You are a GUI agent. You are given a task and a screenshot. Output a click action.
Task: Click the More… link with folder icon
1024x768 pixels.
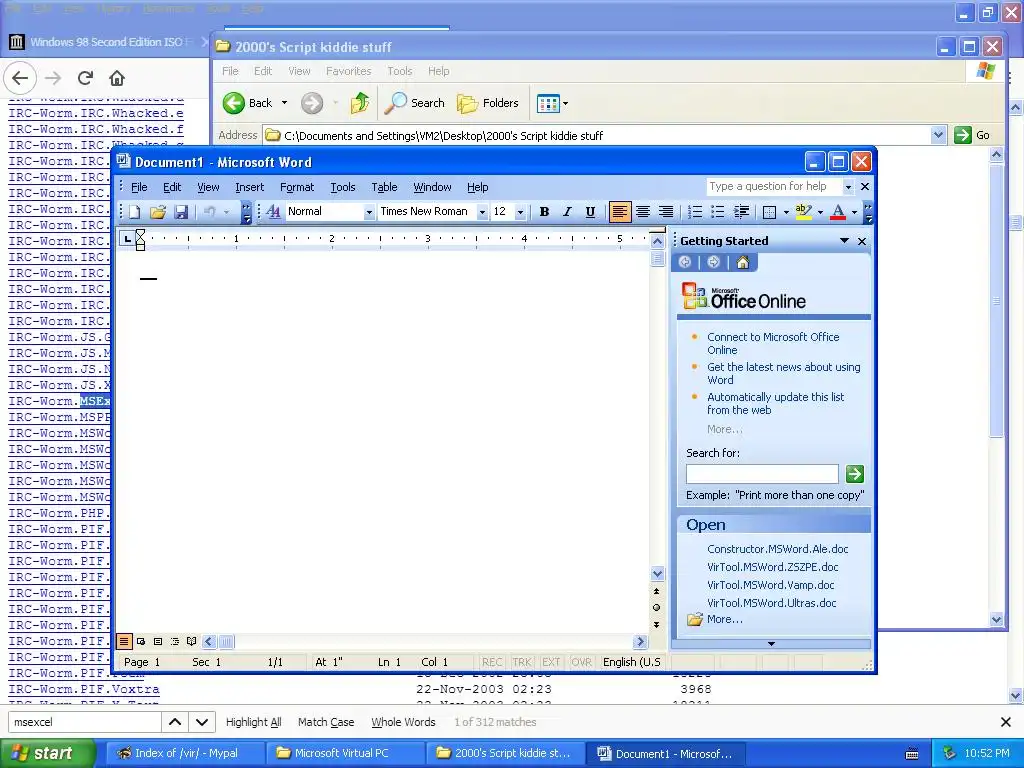pyautogui.click(x=724, y=619)
